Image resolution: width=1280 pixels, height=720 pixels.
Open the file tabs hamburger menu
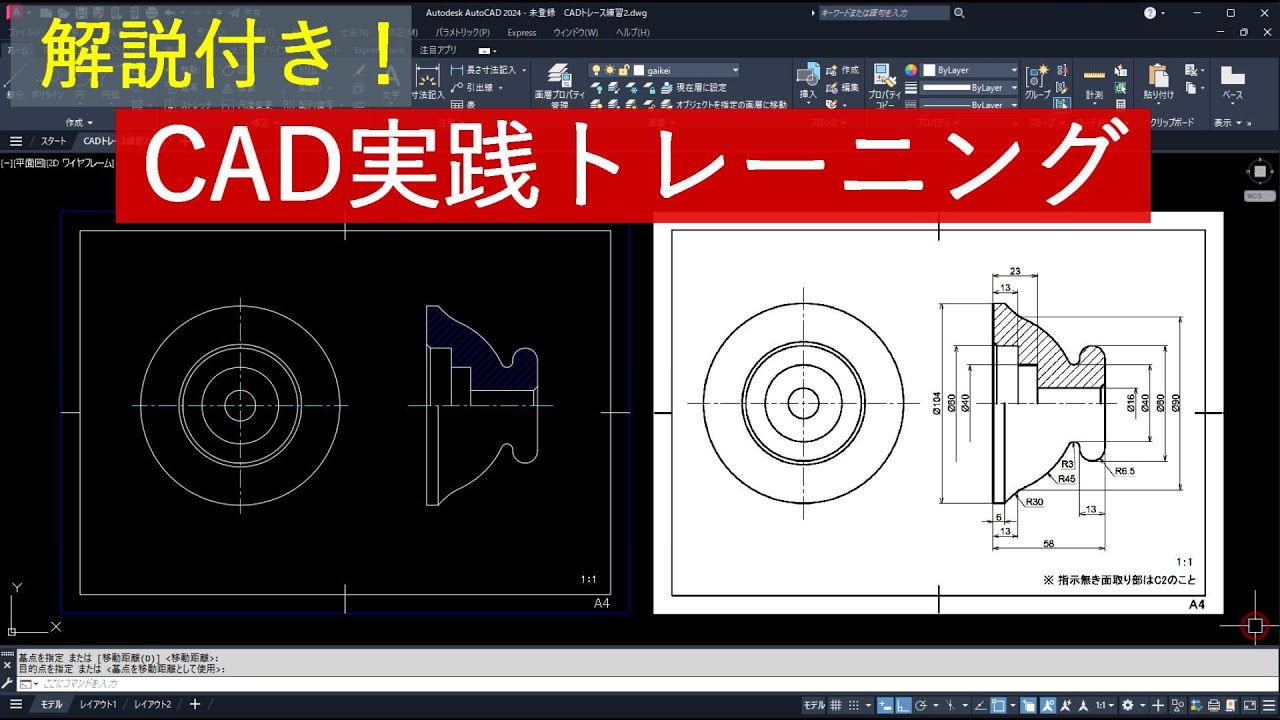(x=16, y=141)
